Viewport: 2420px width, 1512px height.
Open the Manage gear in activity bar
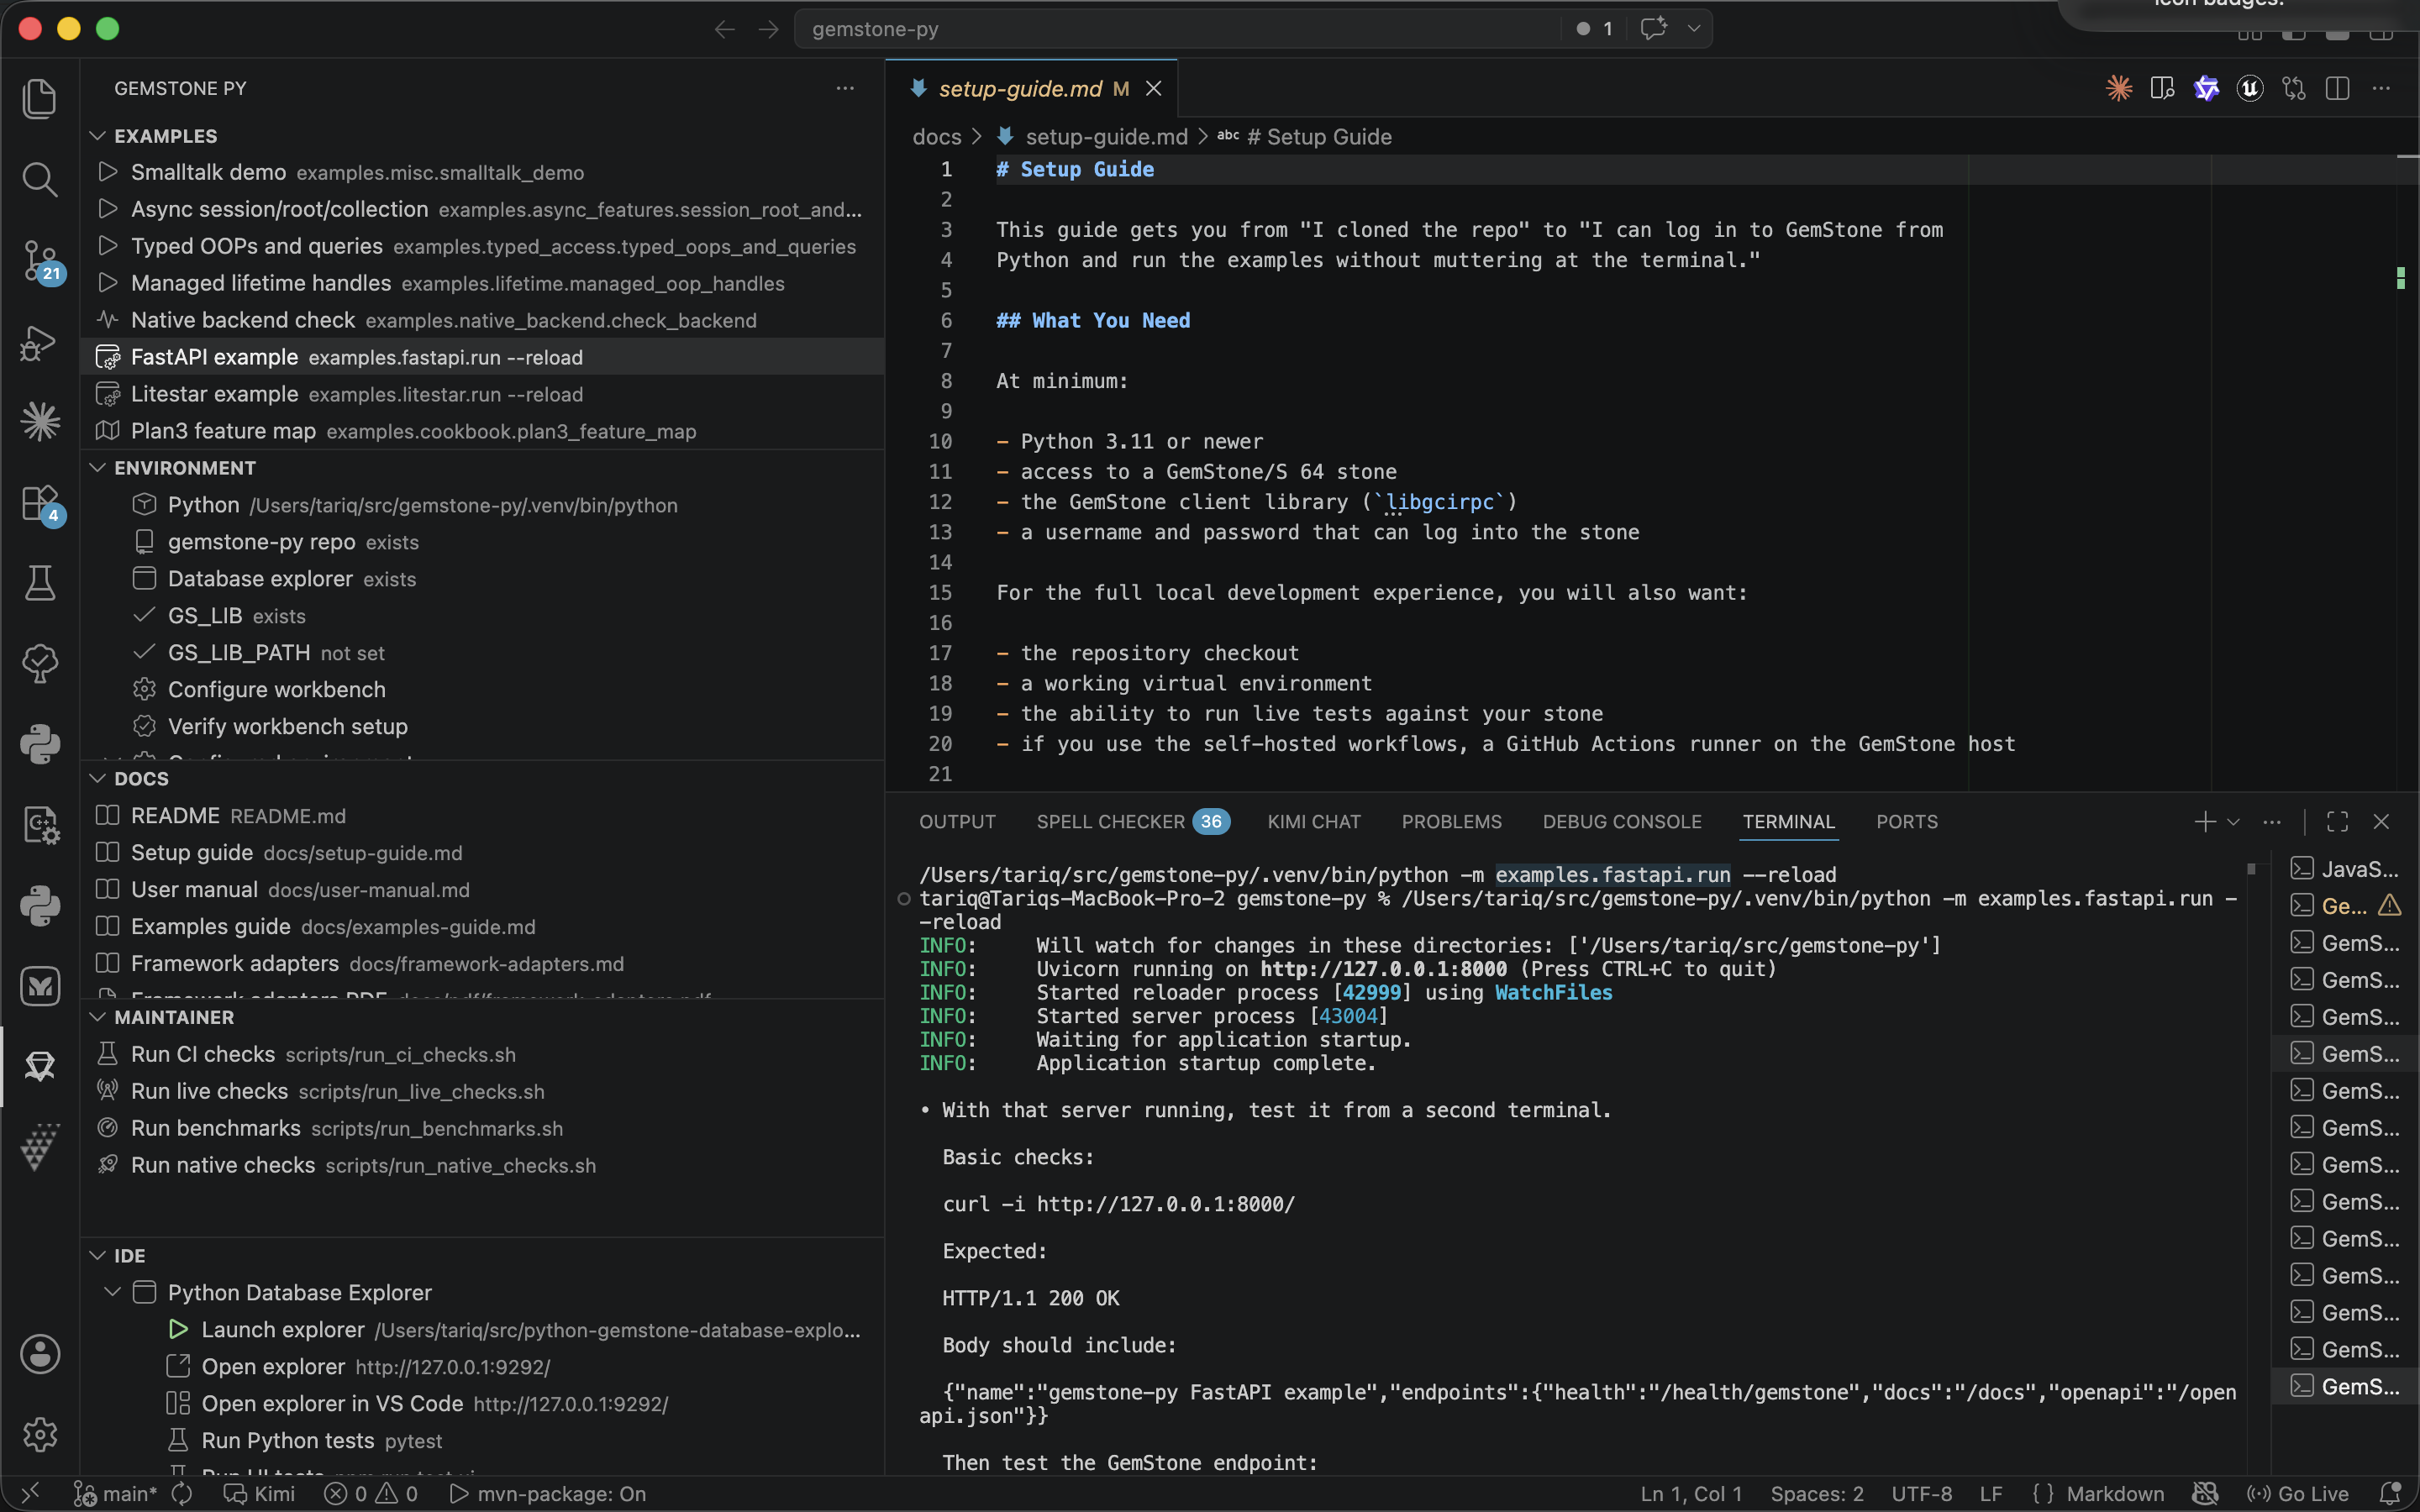(40, 1435)
